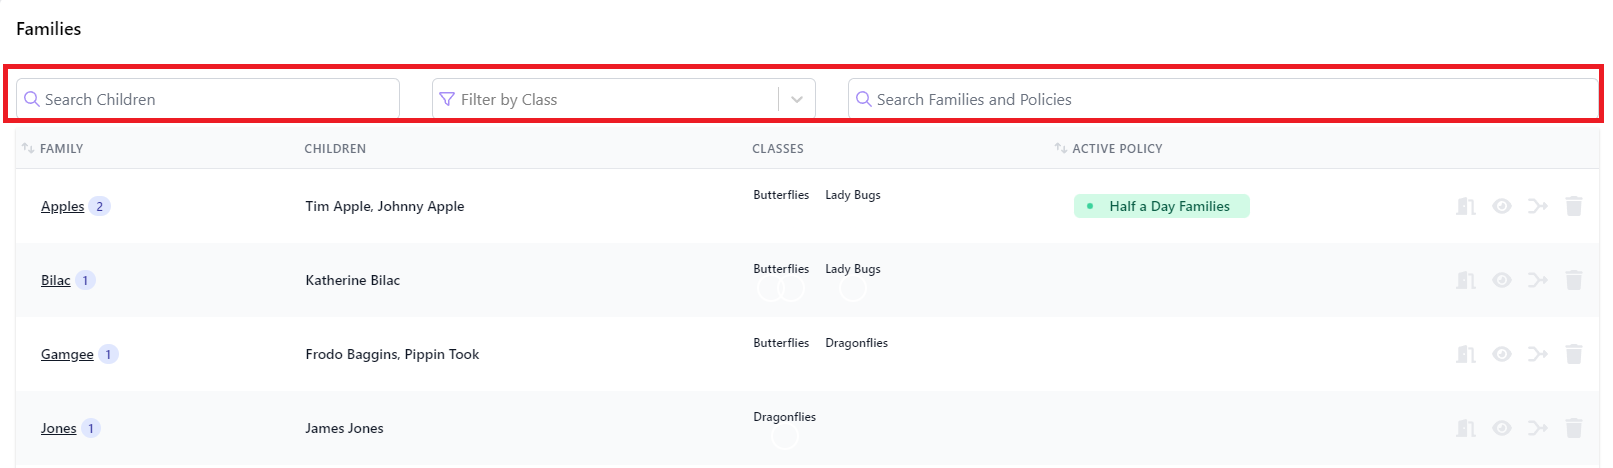Delete the Apples family with the trash icon
The image size is (1613, 468).
[x=1574, y=206]
